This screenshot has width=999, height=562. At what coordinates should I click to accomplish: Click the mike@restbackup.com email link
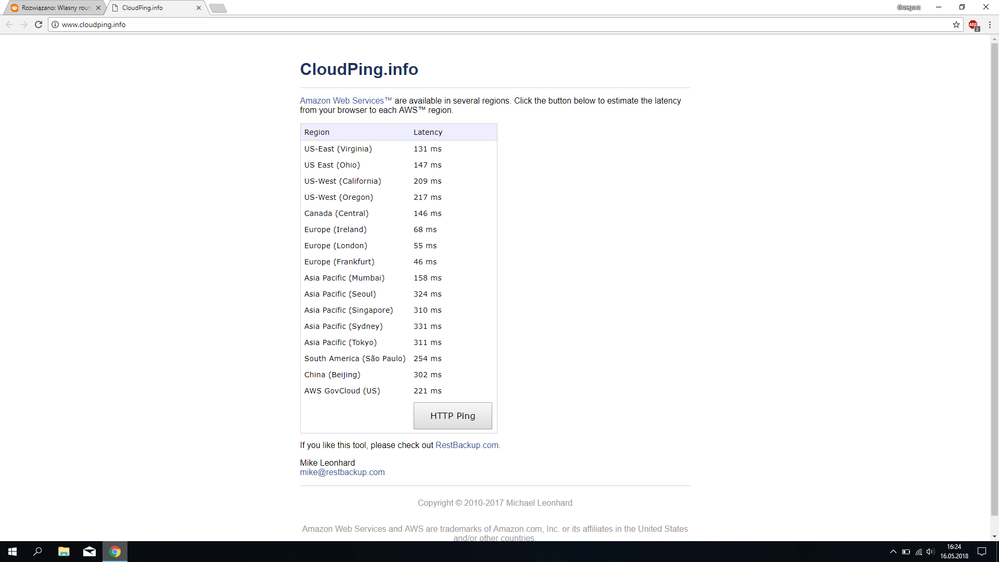[x=342, y=472]
